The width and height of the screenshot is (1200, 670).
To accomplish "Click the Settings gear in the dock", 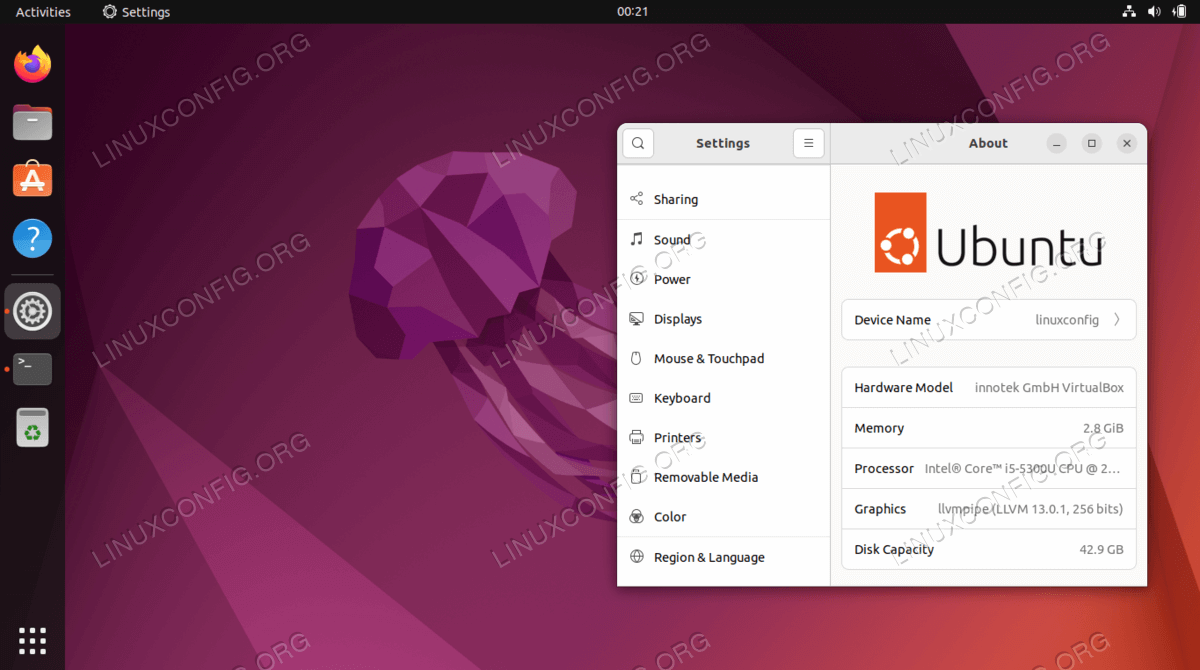I will pos(33,311).
